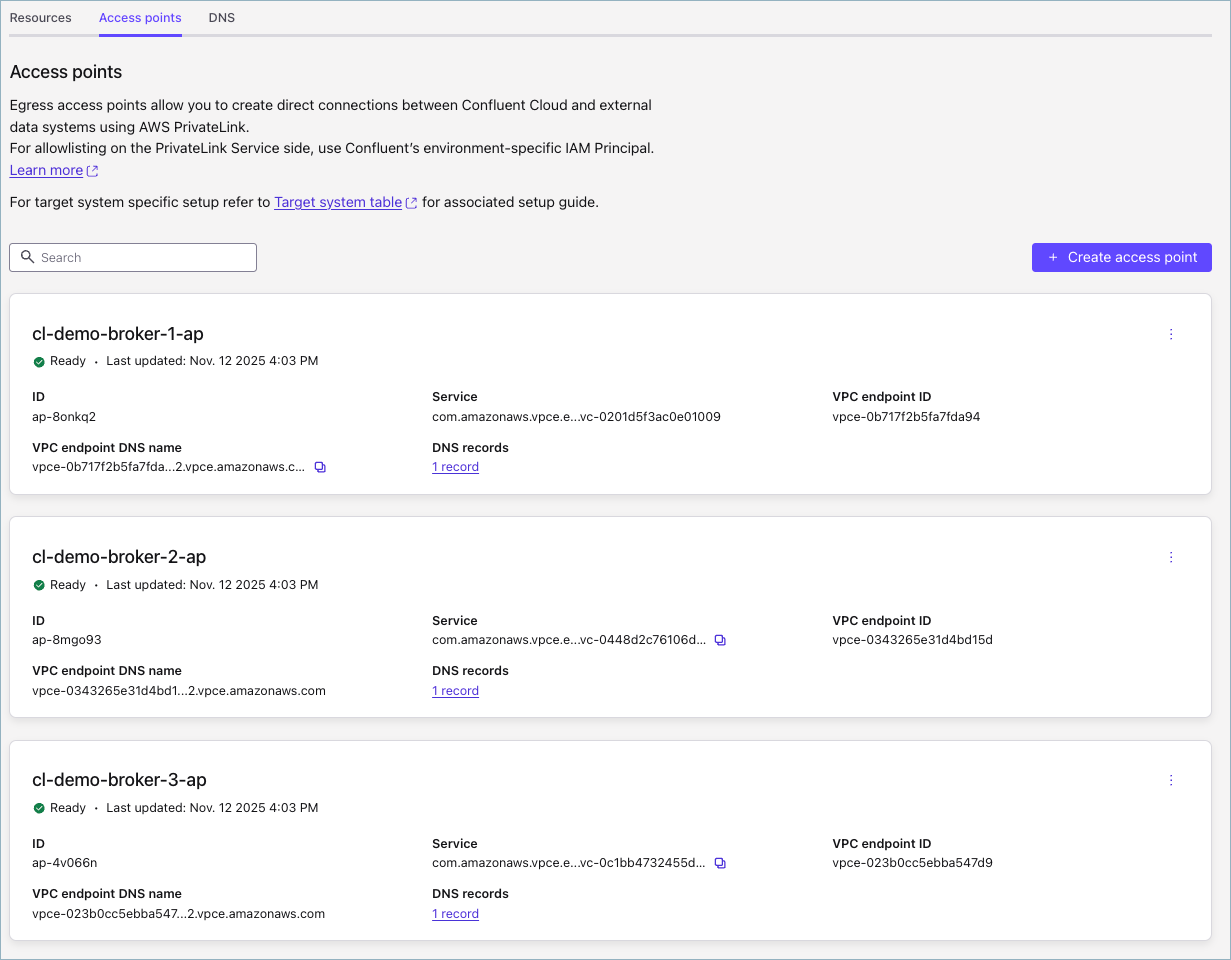Image resolution: width=1231 pixels, height=960 pixels.
Task: Copy the Service name for cl-demo-broker-3-ap
Action: 721,862
